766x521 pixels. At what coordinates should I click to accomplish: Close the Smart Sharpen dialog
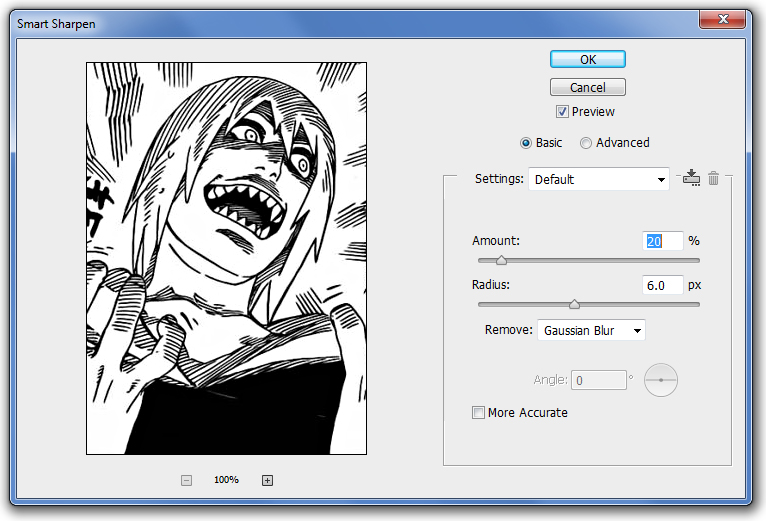click(723, 19)
